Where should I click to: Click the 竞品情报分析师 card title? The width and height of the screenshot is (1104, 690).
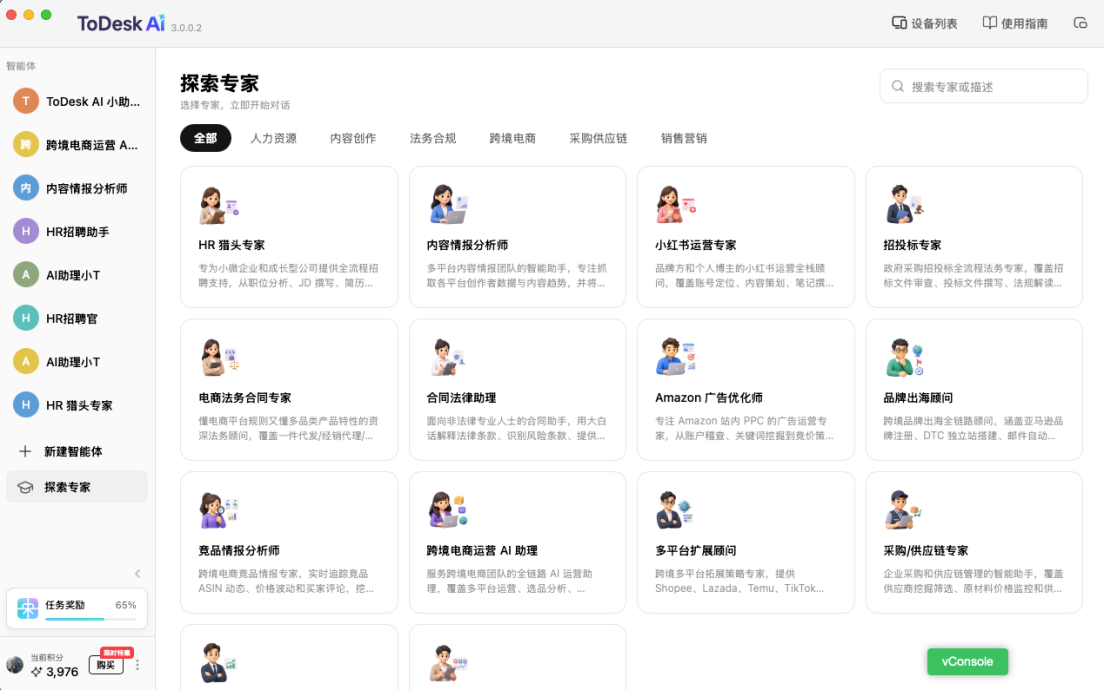click(239, 551)
